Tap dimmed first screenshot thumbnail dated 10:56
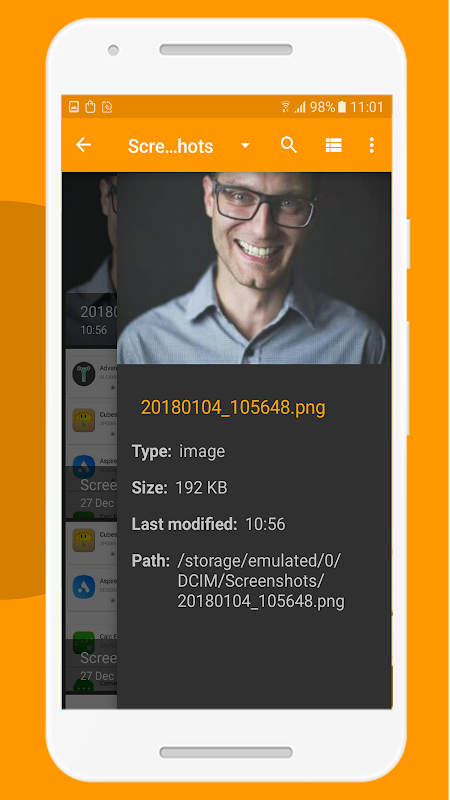The image size is (450, 800). [90, 259]
